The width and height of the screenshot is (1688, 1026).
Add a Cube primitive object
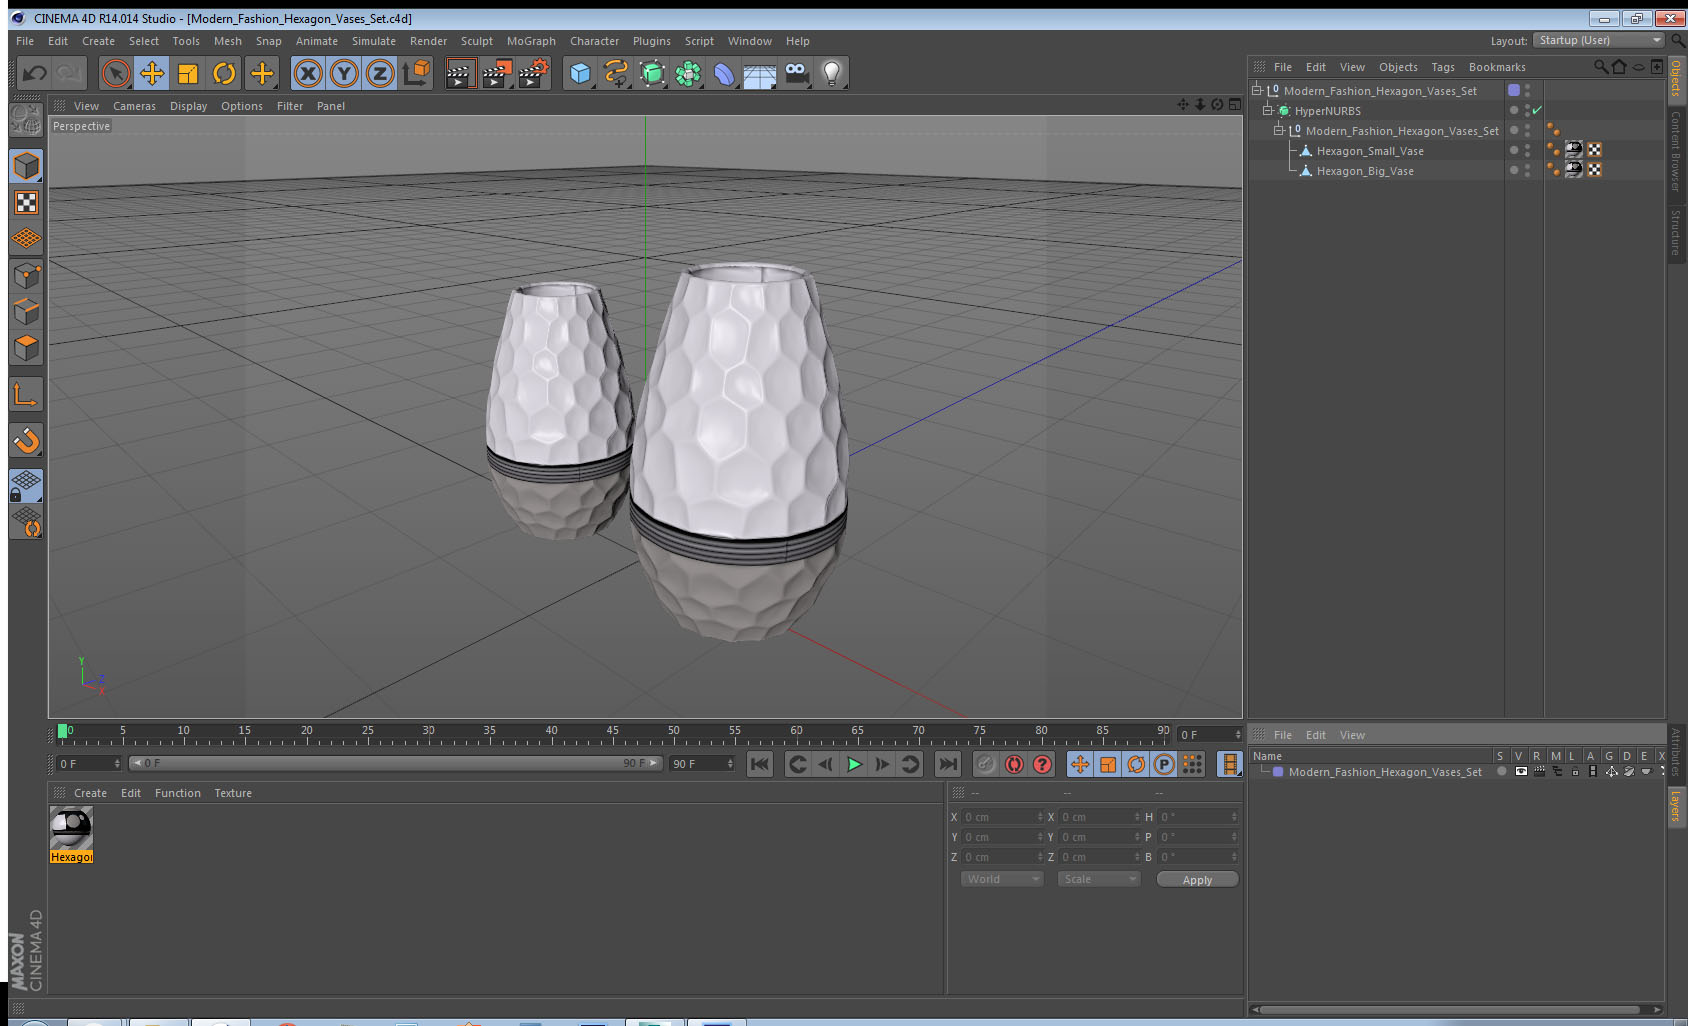[580, 73]
